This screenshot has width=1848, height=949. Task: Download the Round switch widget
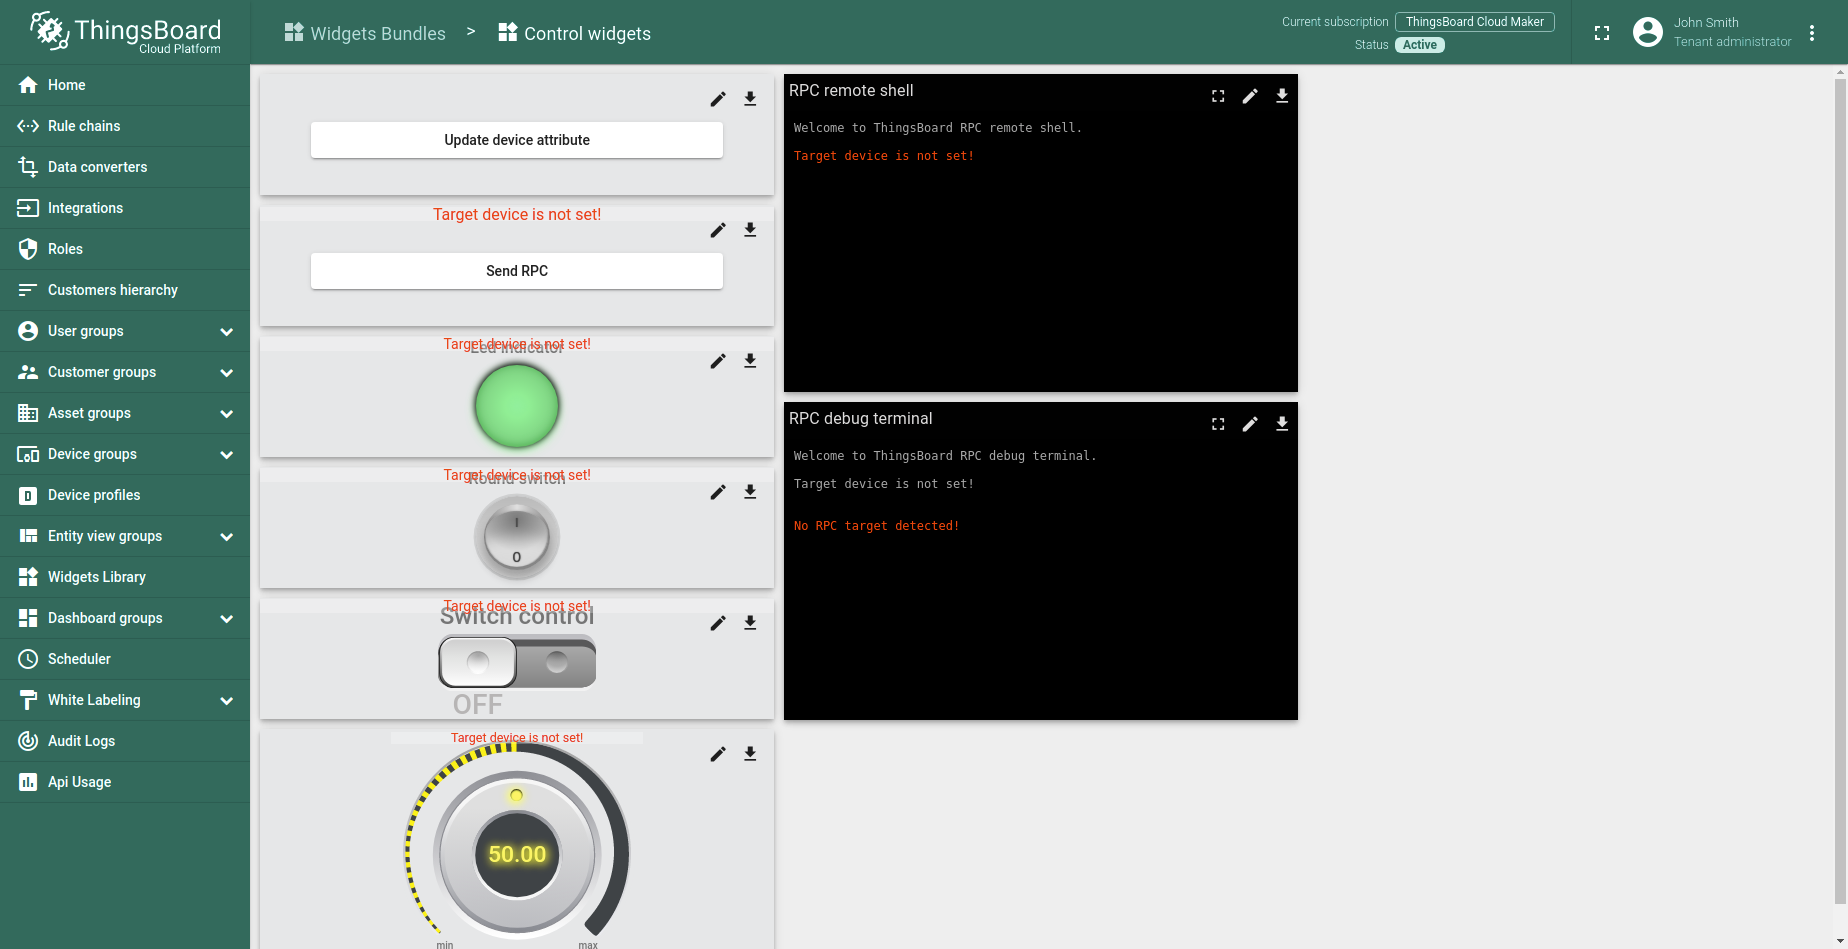click(750, 492)
